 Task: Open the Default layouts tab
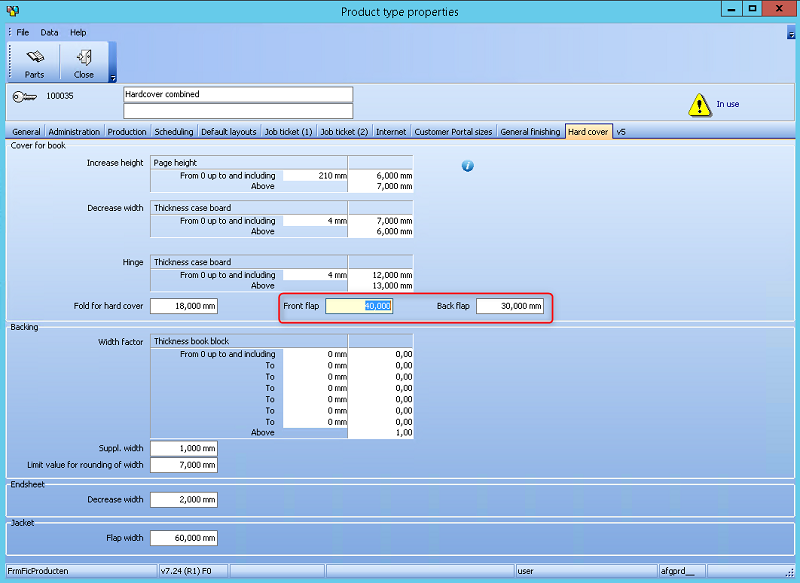tap(229, 132)
